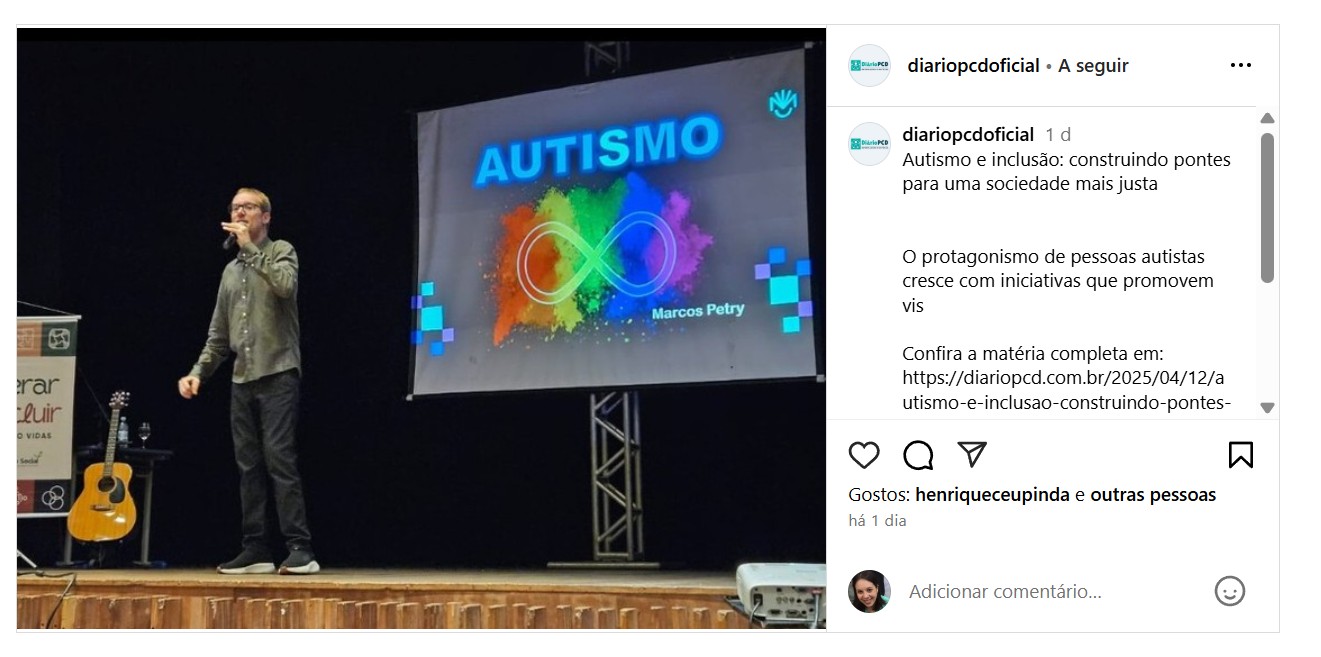Click the caption scrollbar thumb
Image resolution: width=1321 pixels, height=657 pixels.
pyautogui.click(x=1267, y=208)
